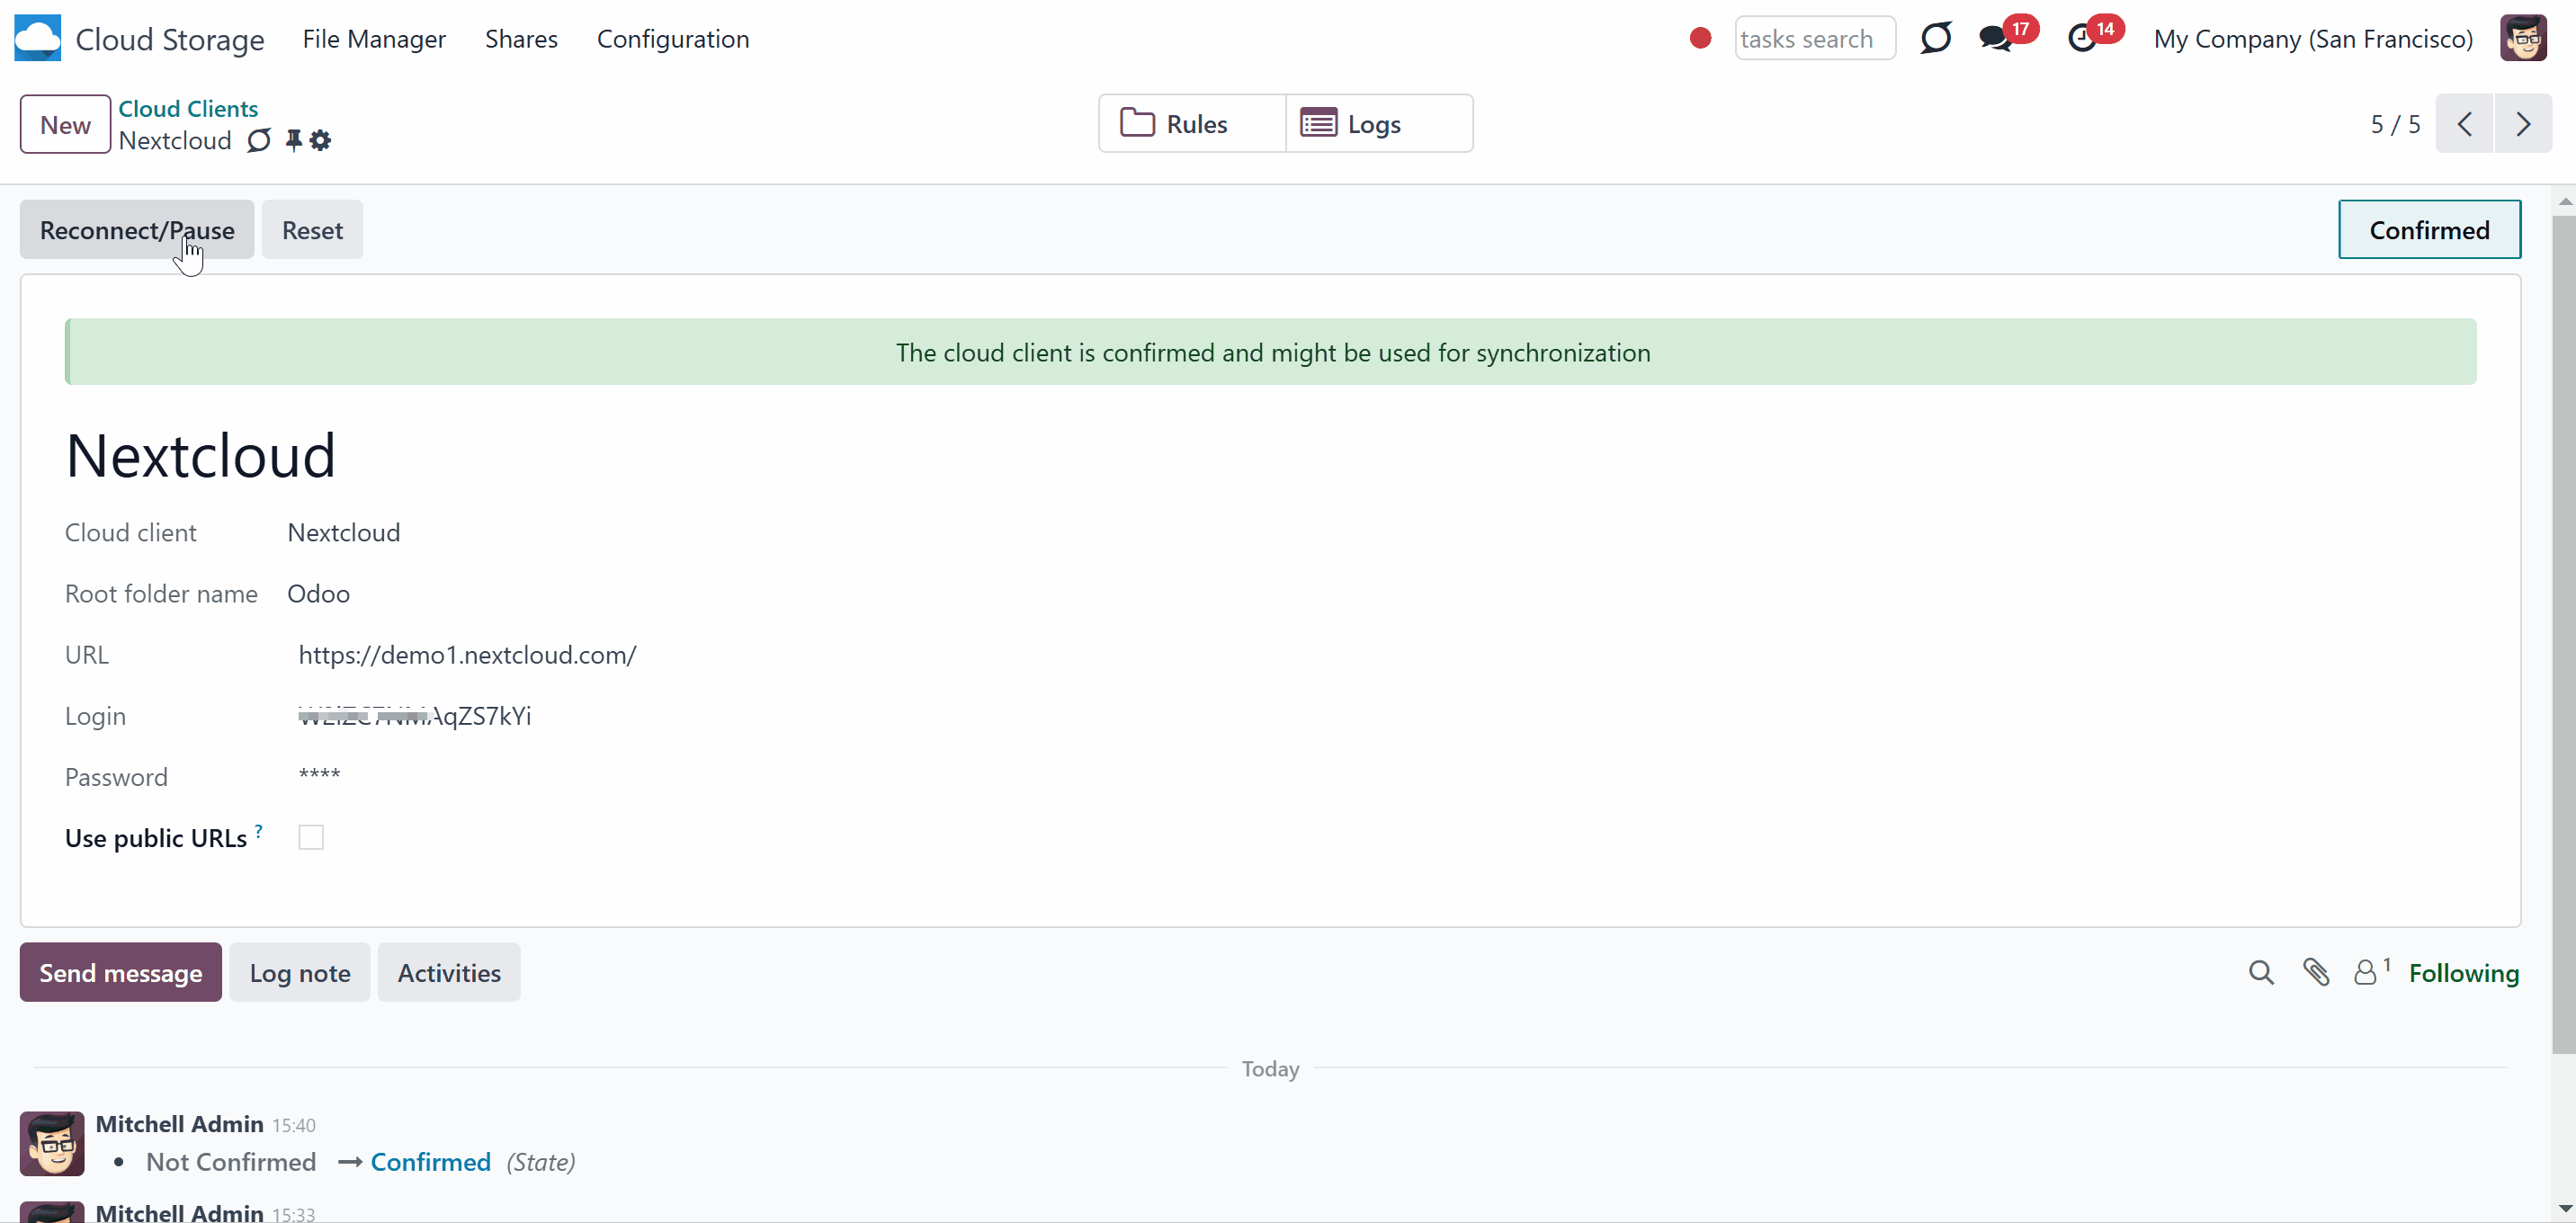Go to the next record arrow
Viewport: 2576px width, 1223px height.
(2523, 124)
